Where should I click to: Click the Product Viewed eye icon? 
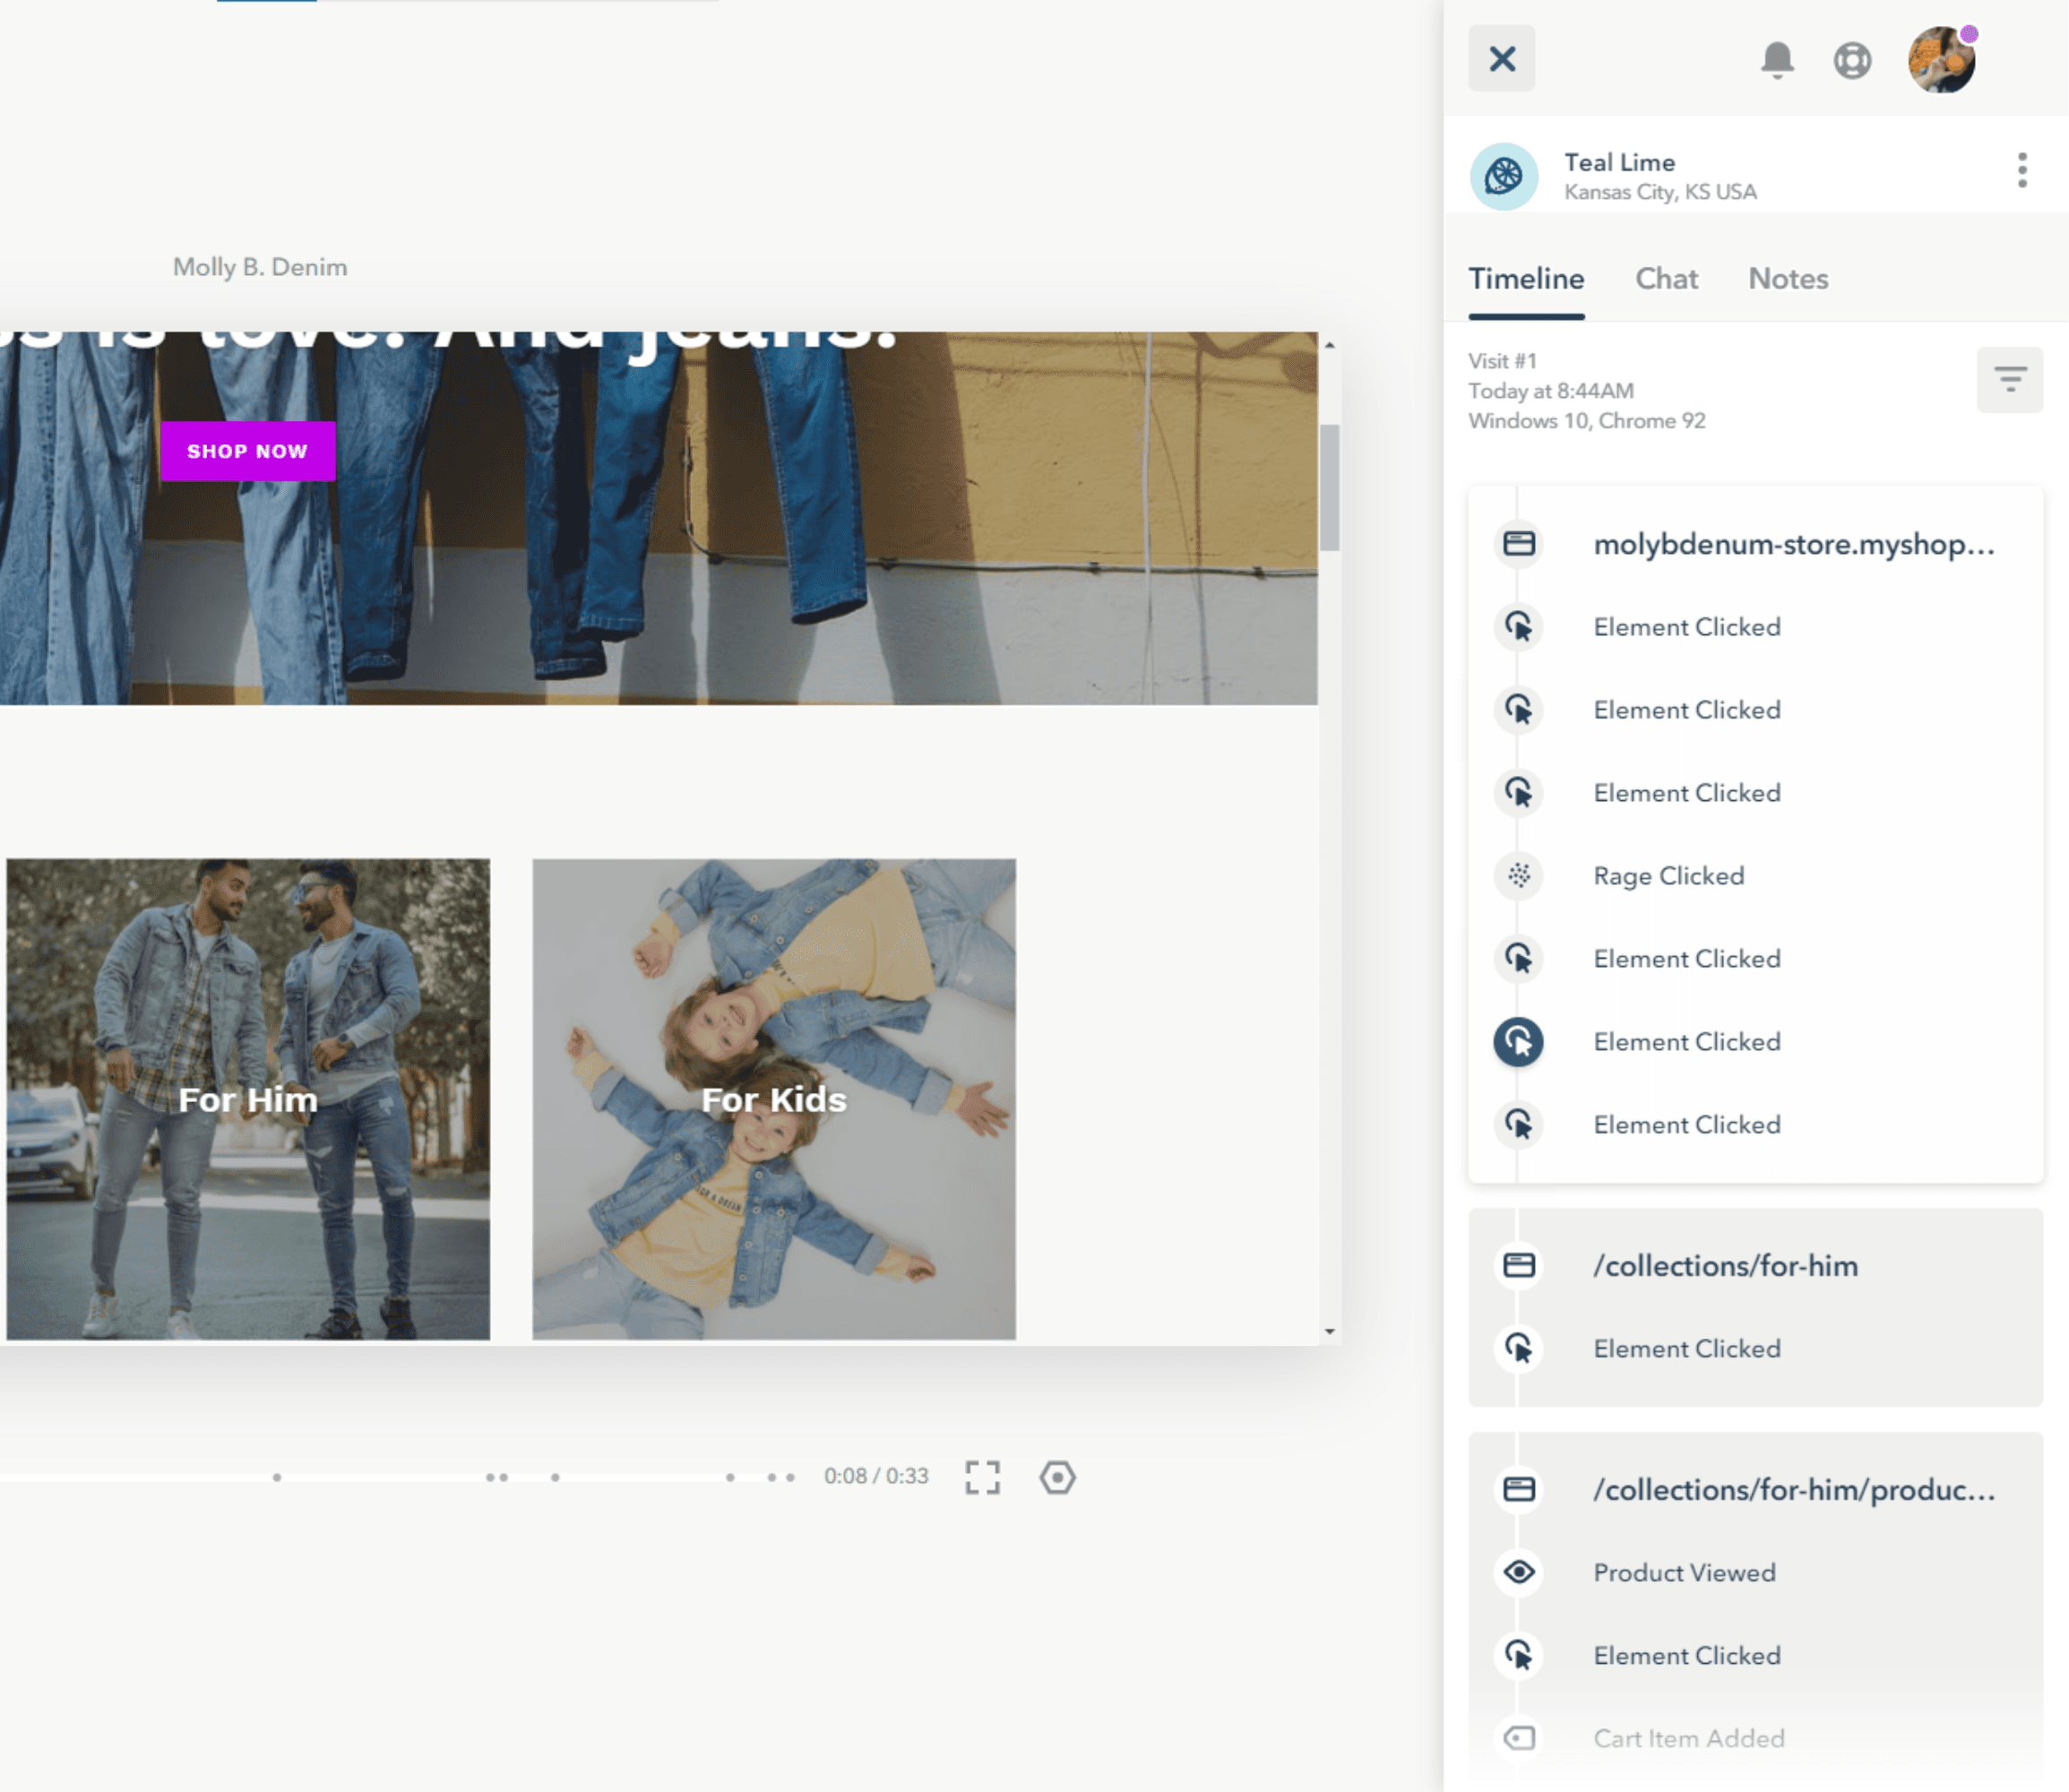click(1518, 1572)
